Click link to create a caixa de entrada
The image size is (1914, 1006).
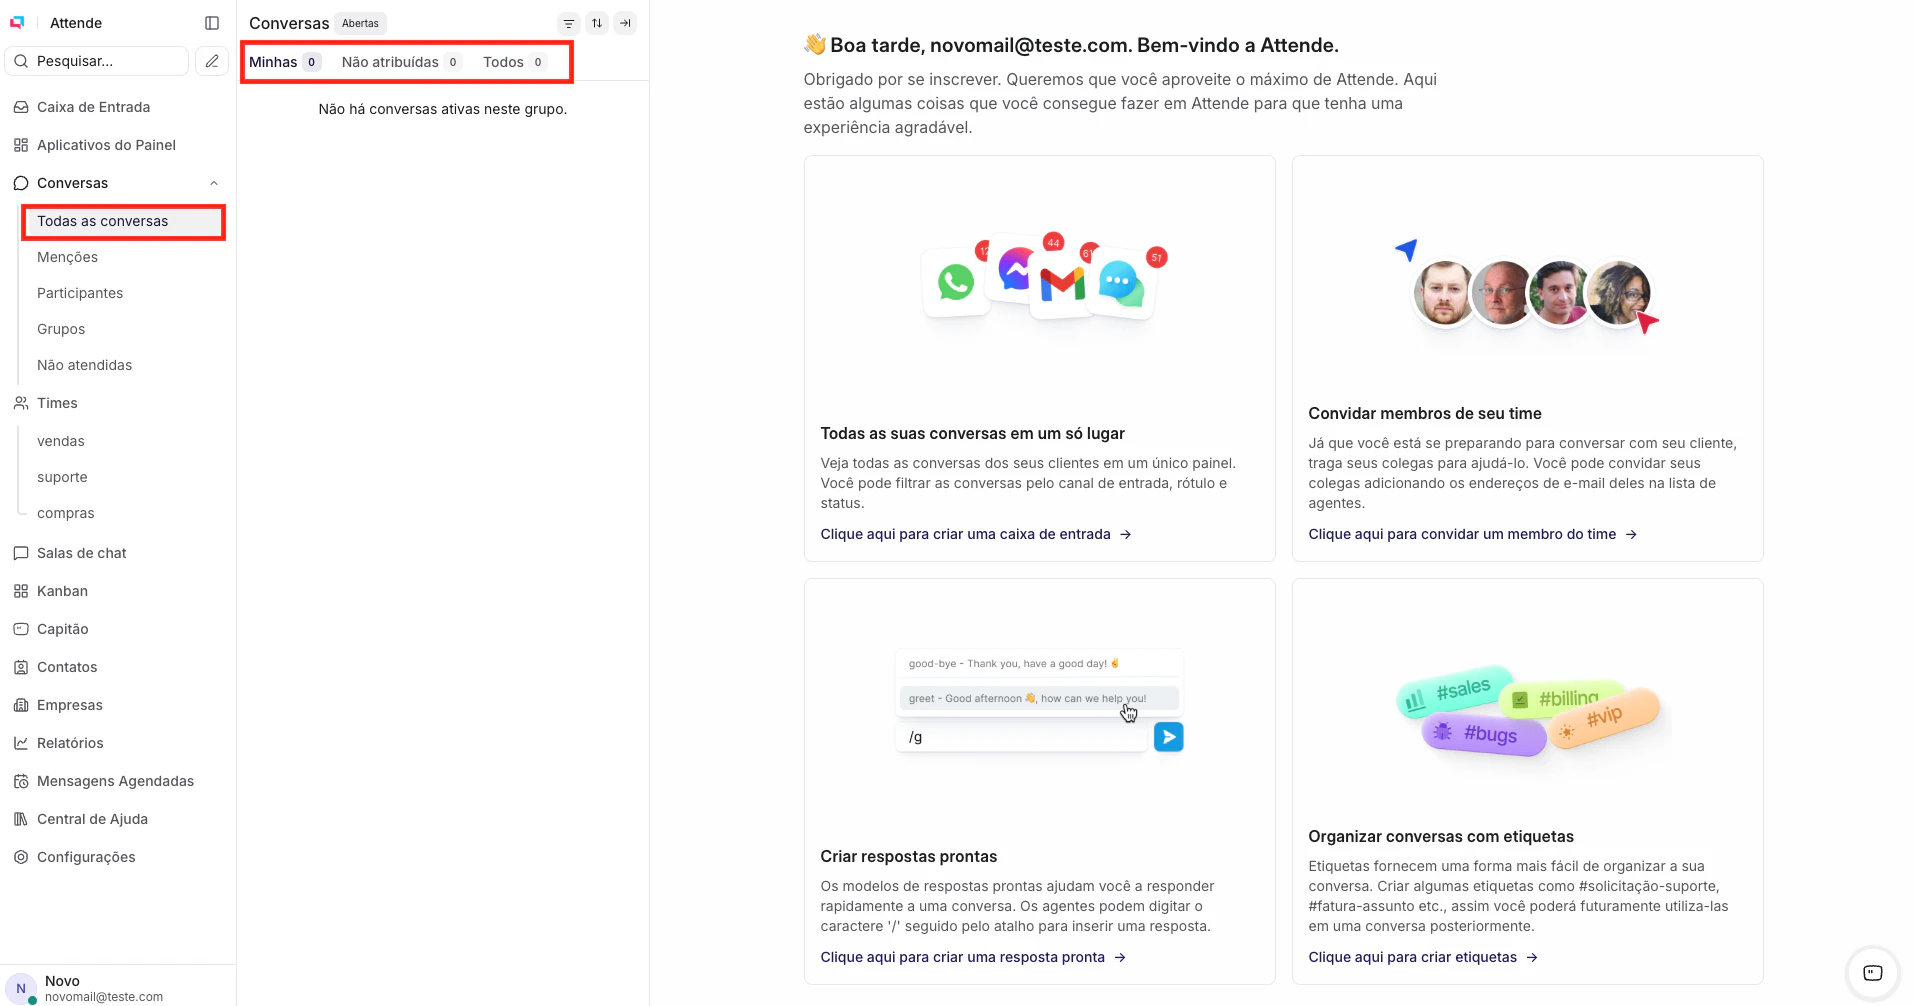point(976,534)
